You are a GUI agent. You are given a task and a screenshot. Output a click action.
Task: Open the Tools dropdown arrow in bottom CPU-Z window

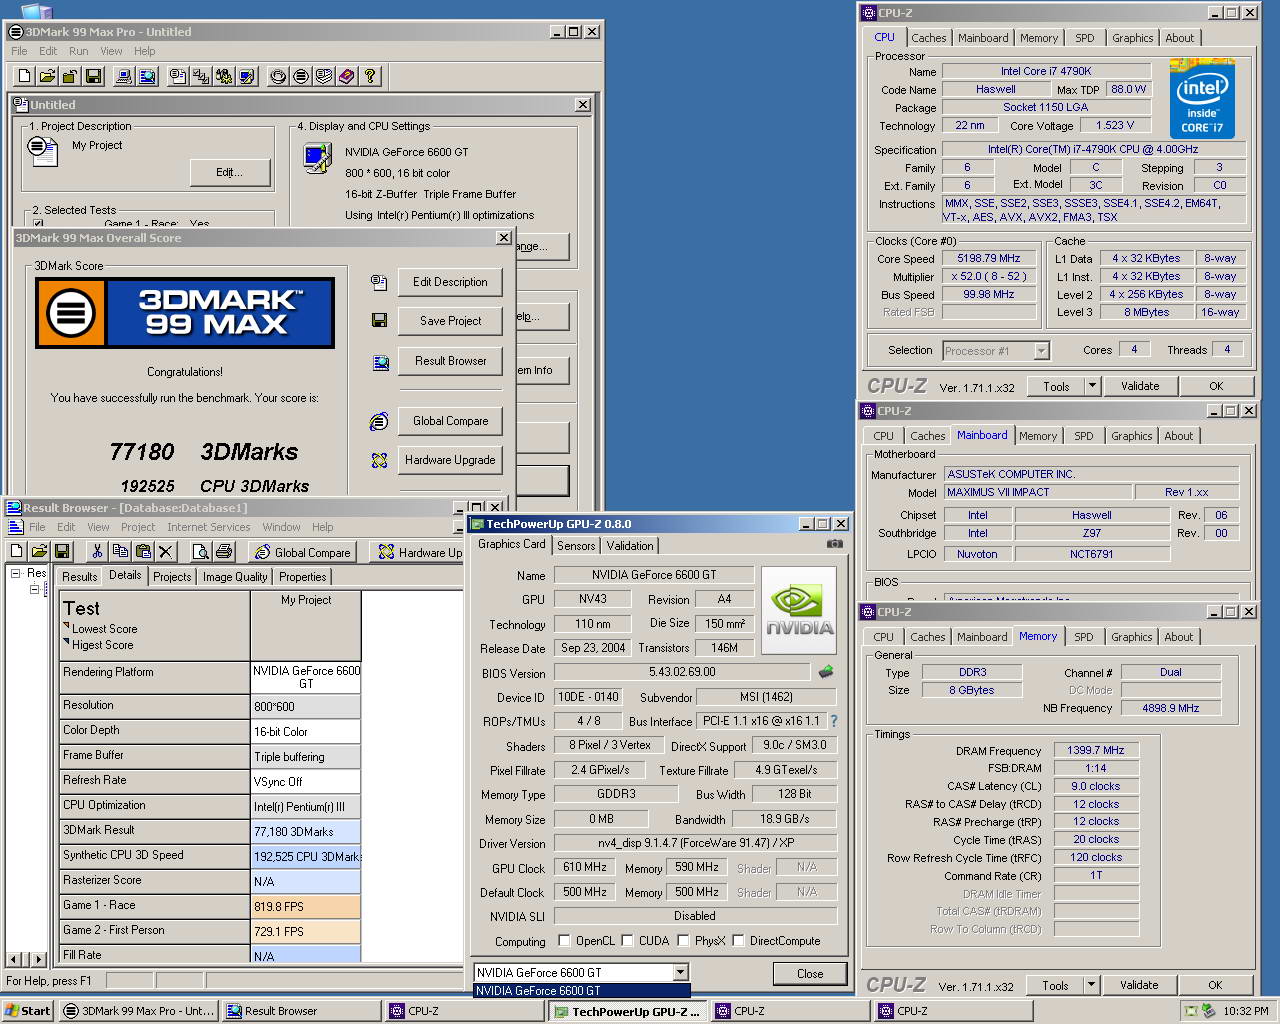pos(1091,985)
